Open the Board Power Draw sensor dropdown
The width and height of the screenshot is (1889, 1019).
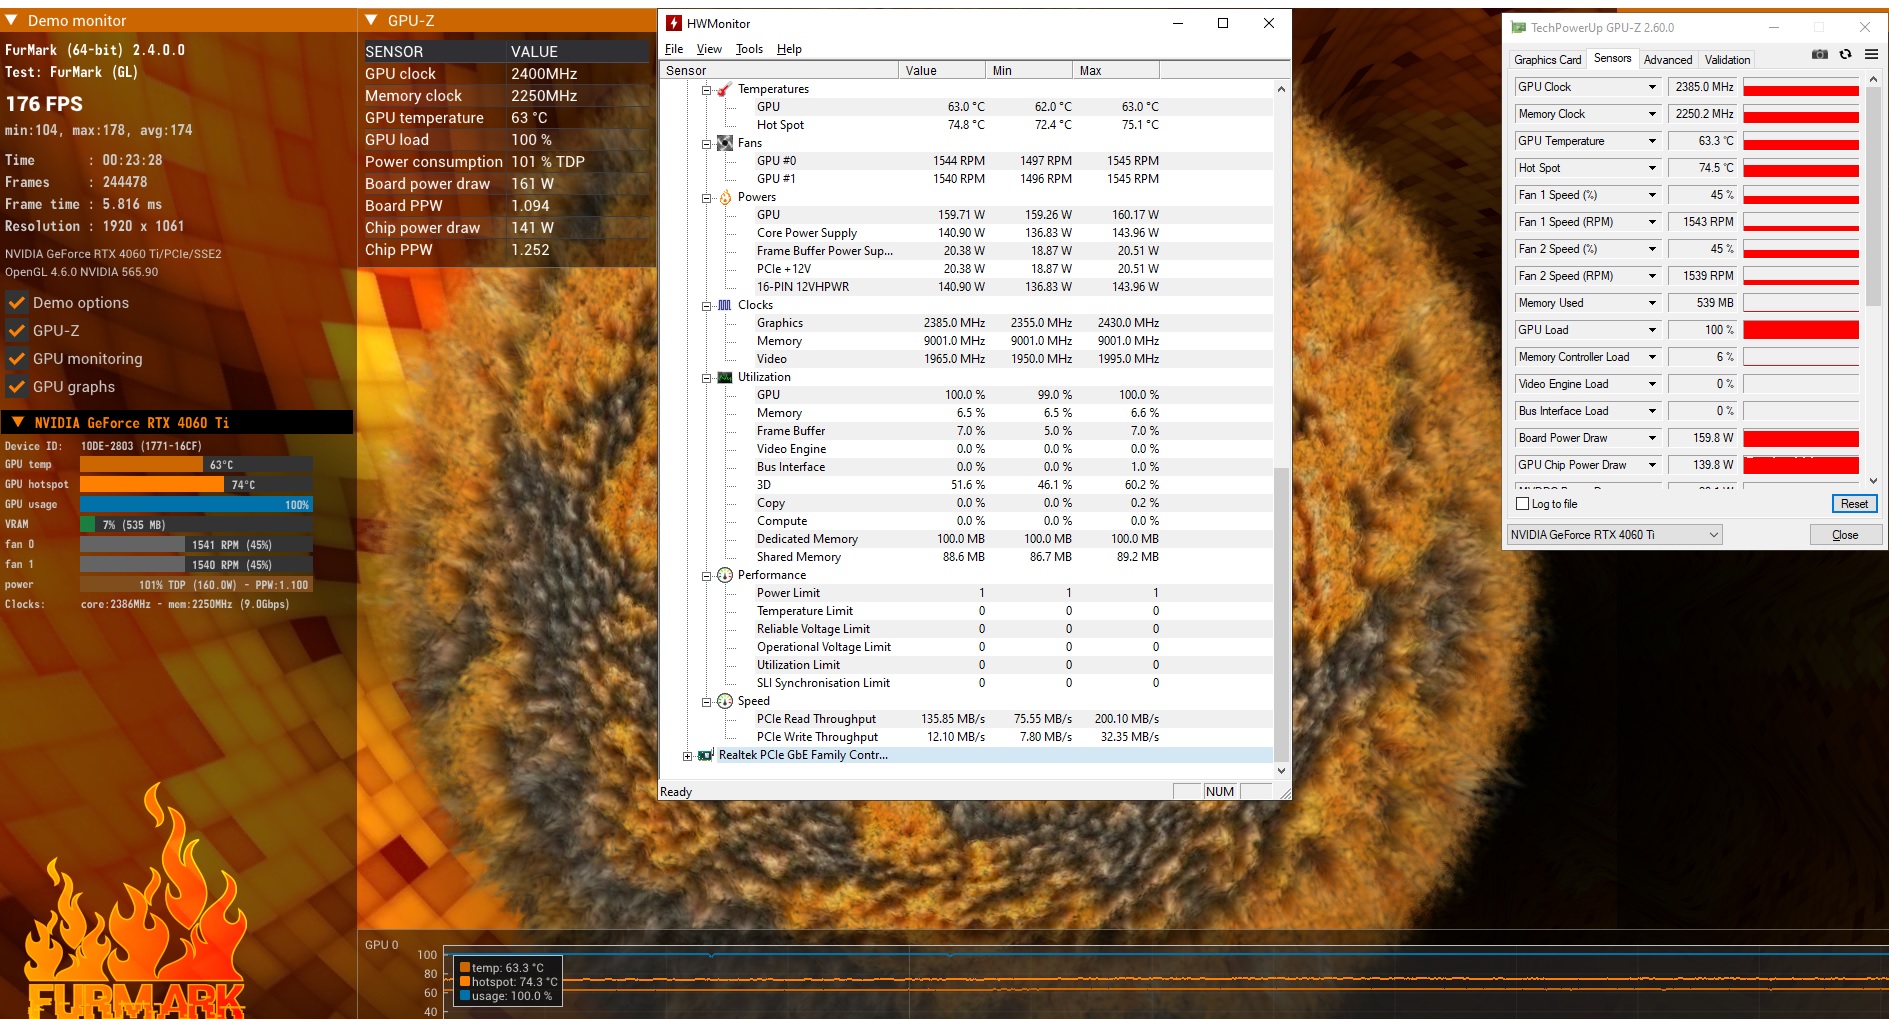(x=1652, y=438)
